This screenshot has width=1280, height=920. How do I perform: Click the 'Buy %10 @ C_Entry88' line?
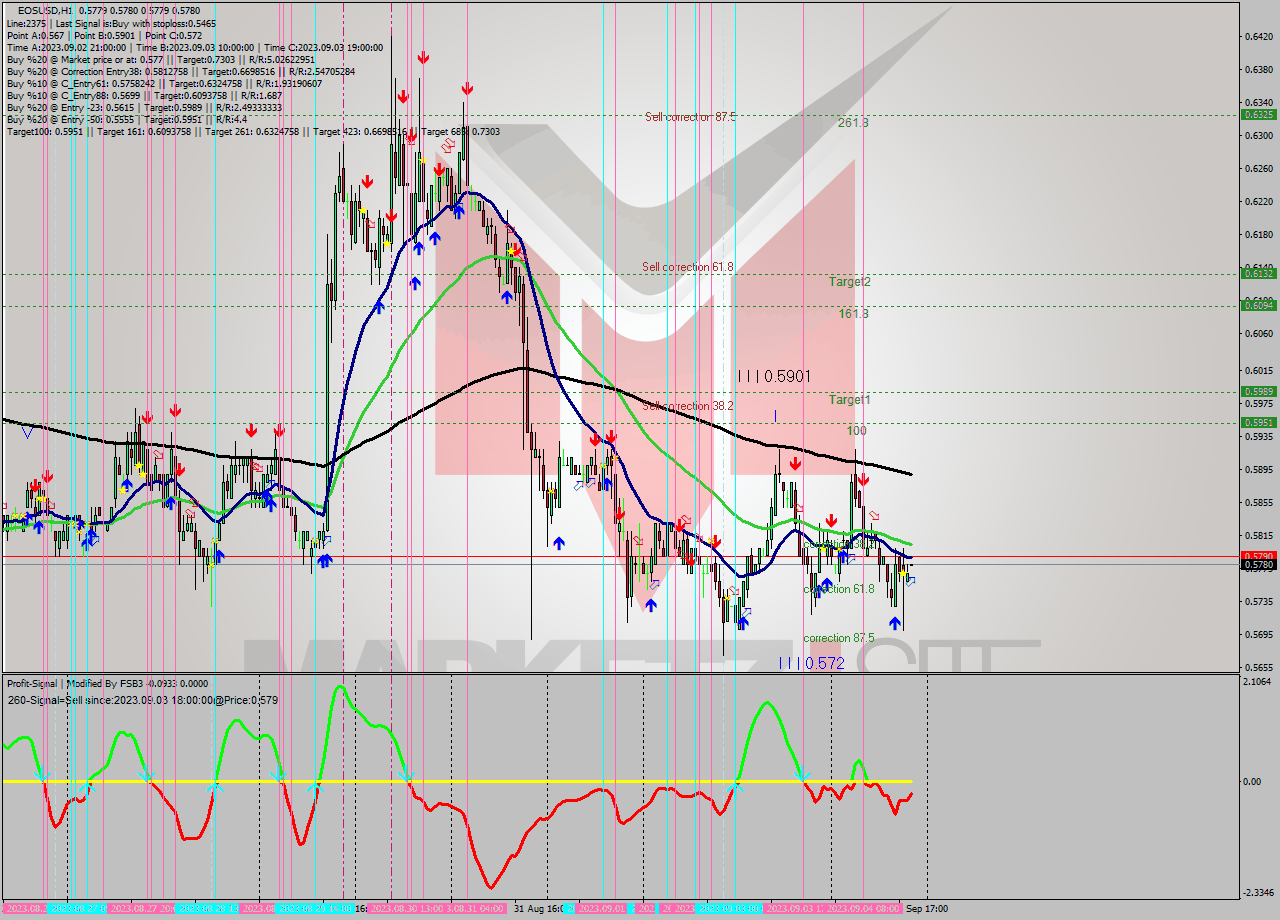point(144,95)
